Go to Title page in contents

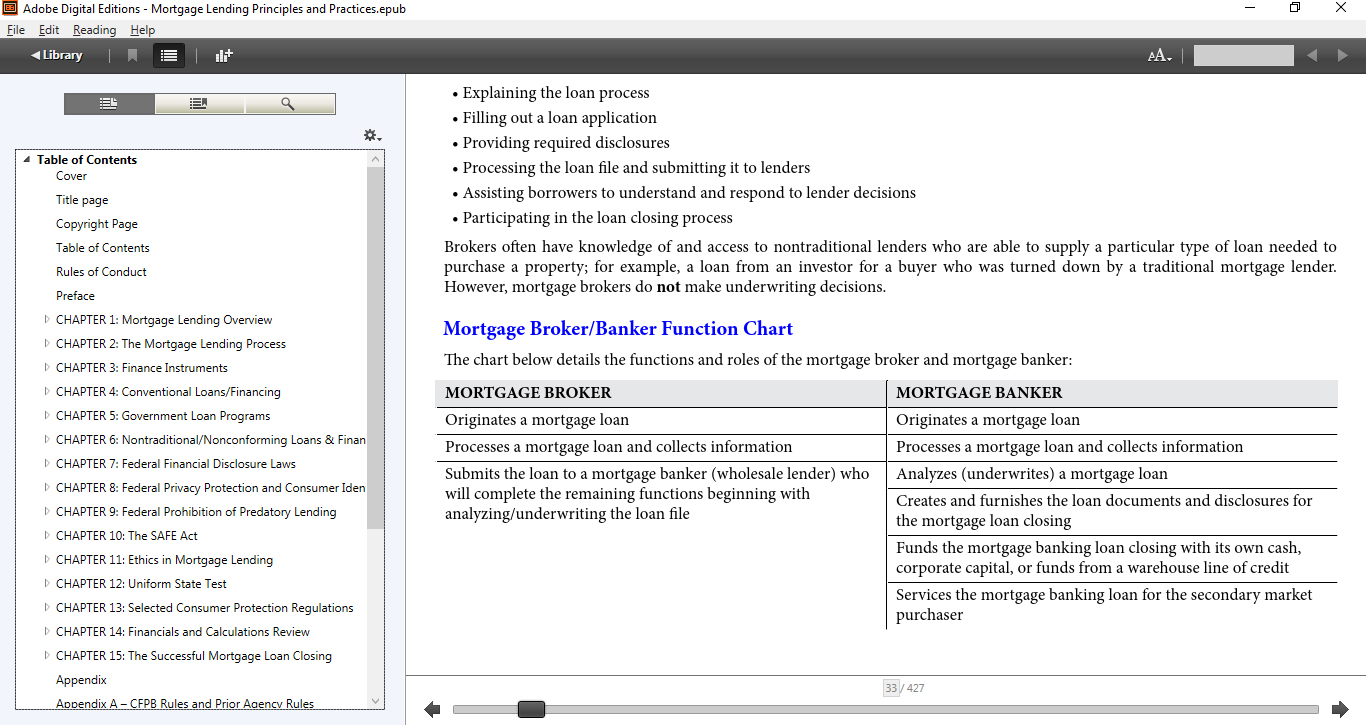(x=82, y=200)
